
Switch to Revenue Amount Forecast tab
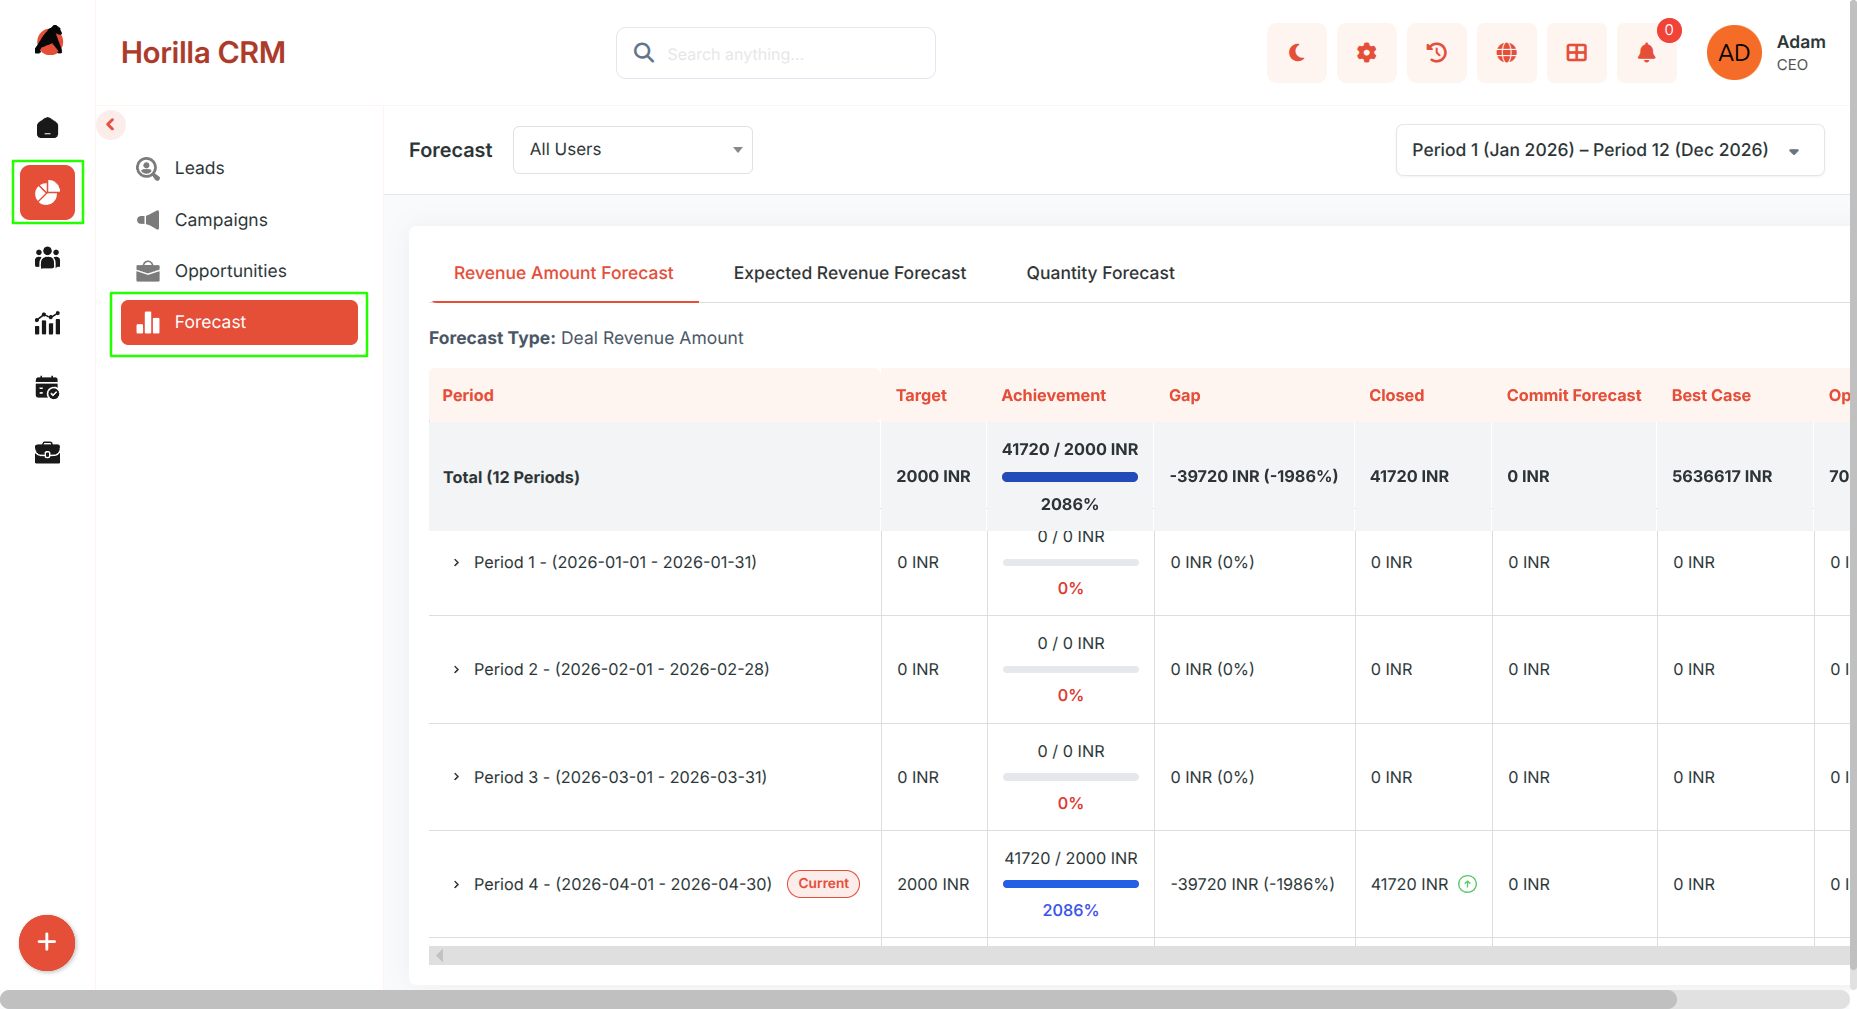[x=564, y=273]
